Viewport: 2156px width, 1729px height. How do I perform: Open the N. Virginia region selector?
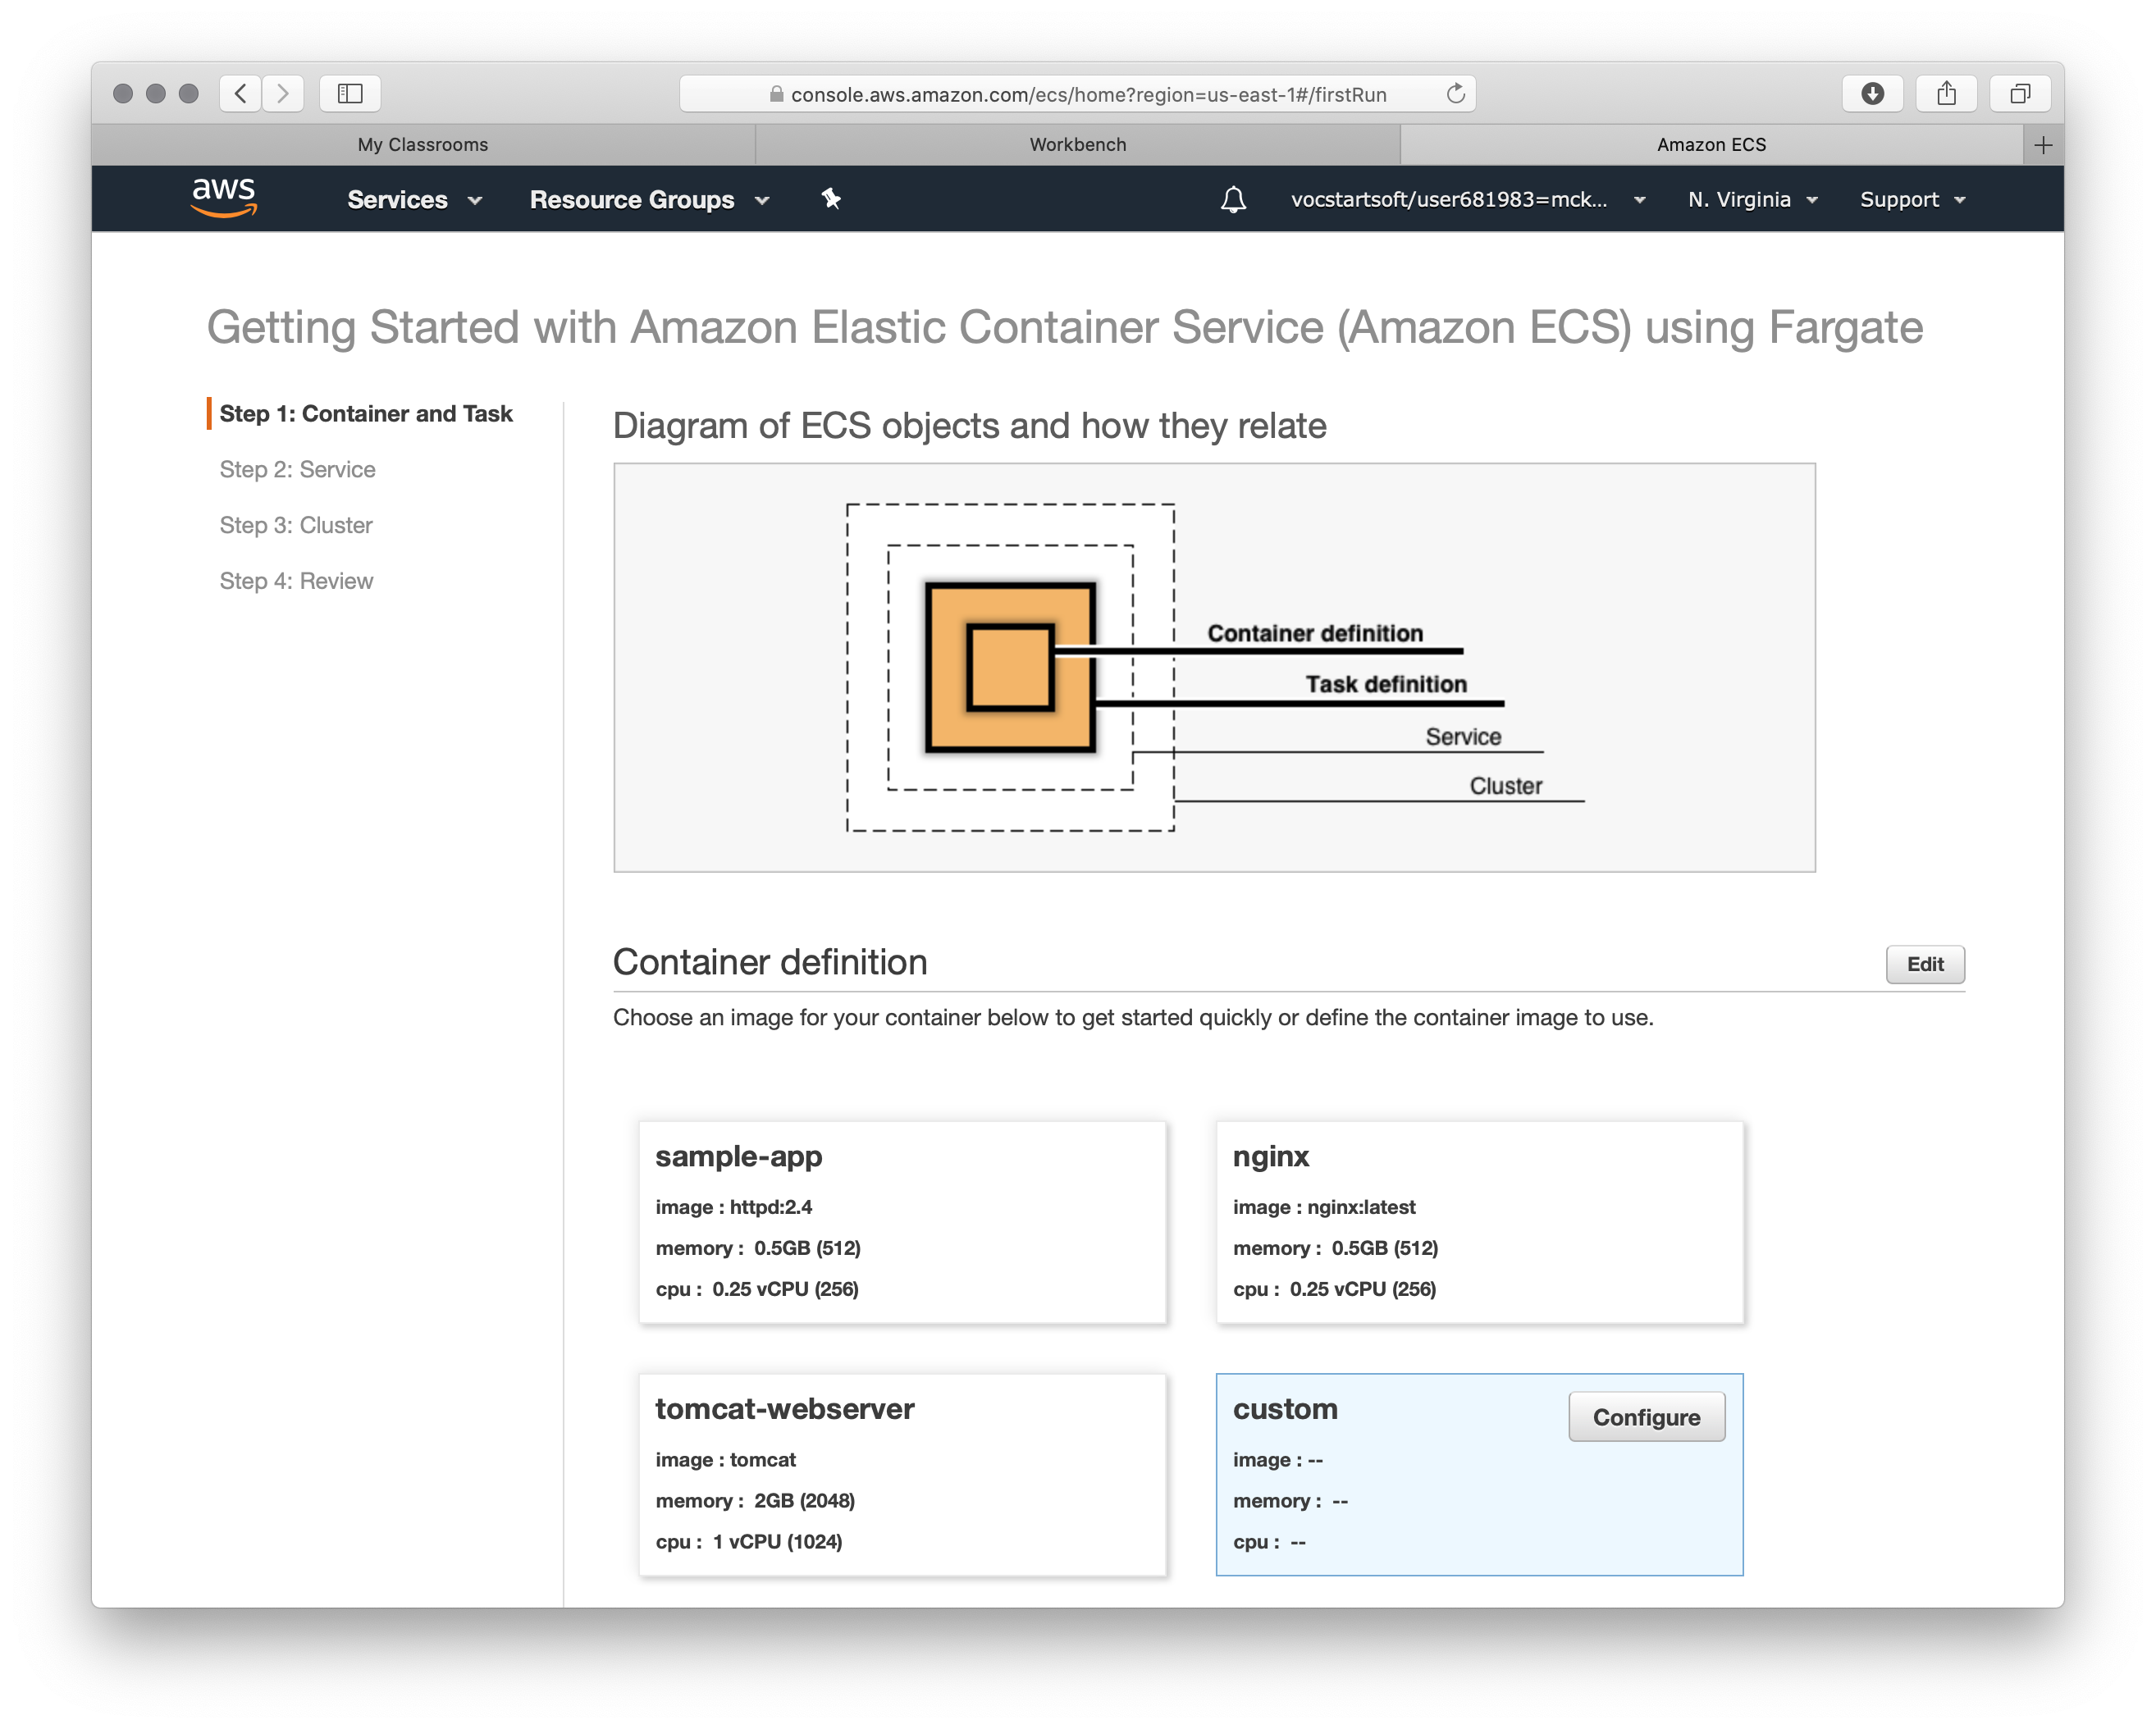(x=1752, y=199)
